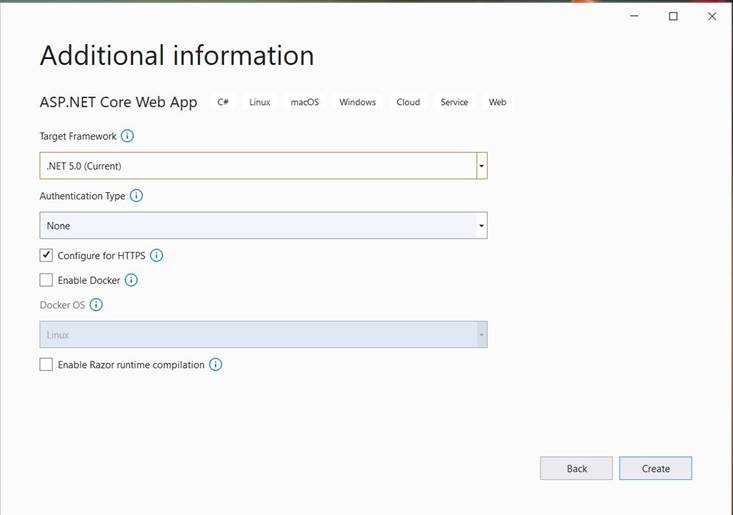Click the Target Framework info icon
733x515 pixels.
coord(127,136)
